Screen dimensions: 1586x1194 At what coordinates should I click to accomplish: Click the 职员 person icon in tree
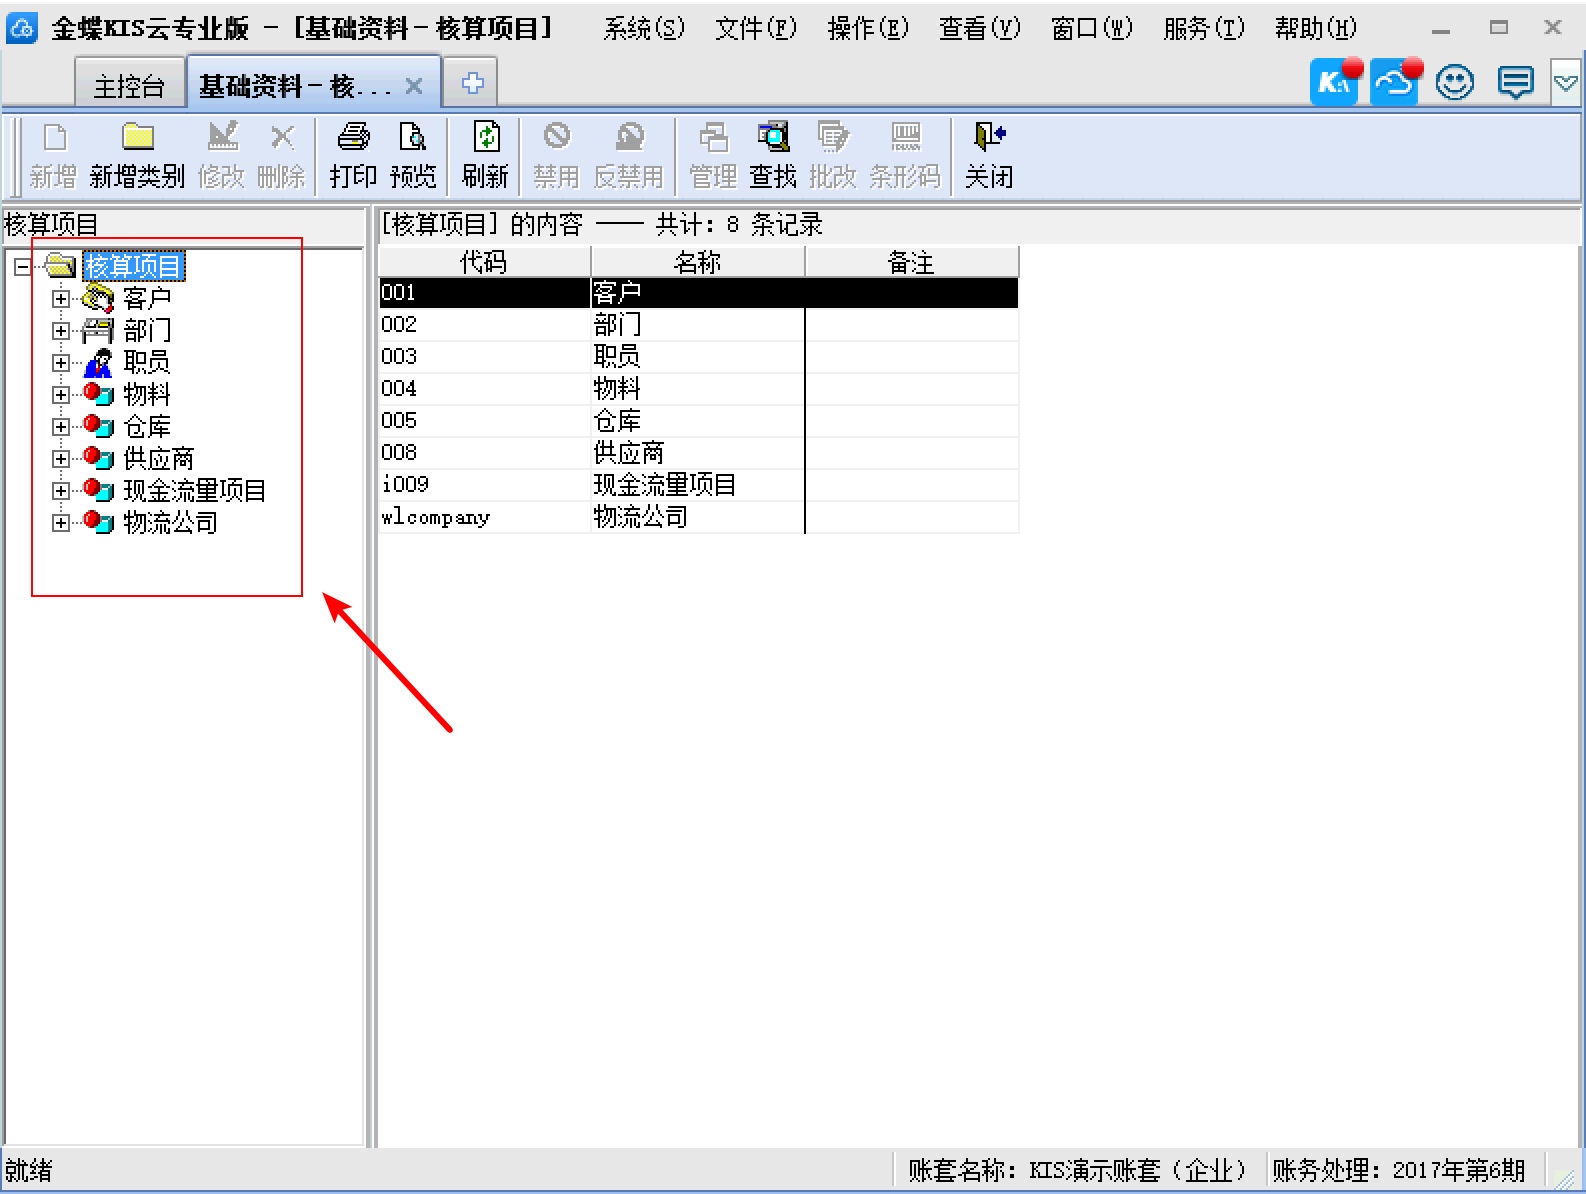click(x=98, y=362)
